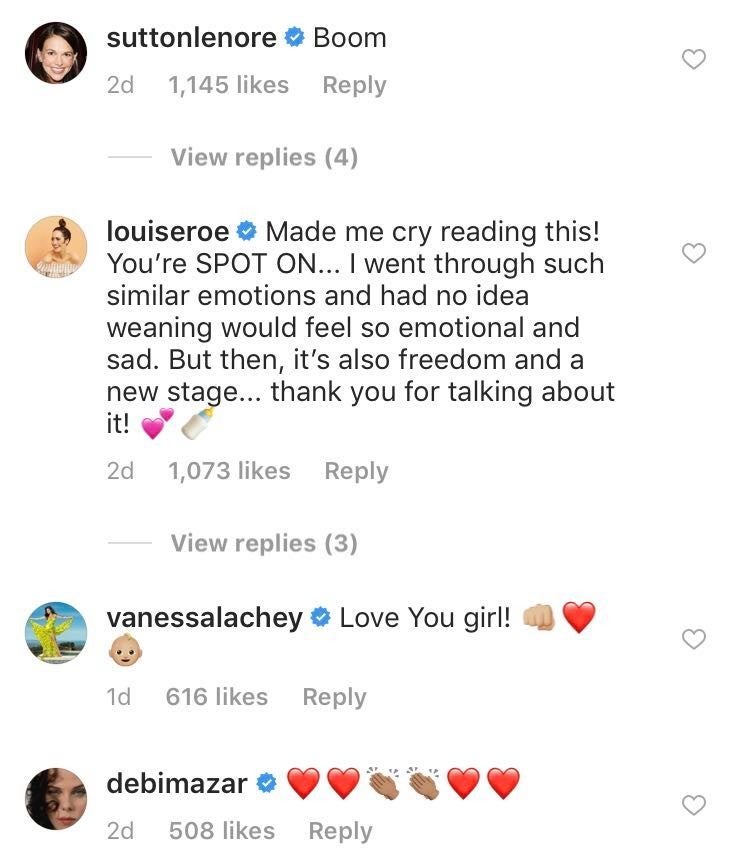750x863 pixels.
Task: Open vanessalachey's profile avatar
Action: click(56, 633)
